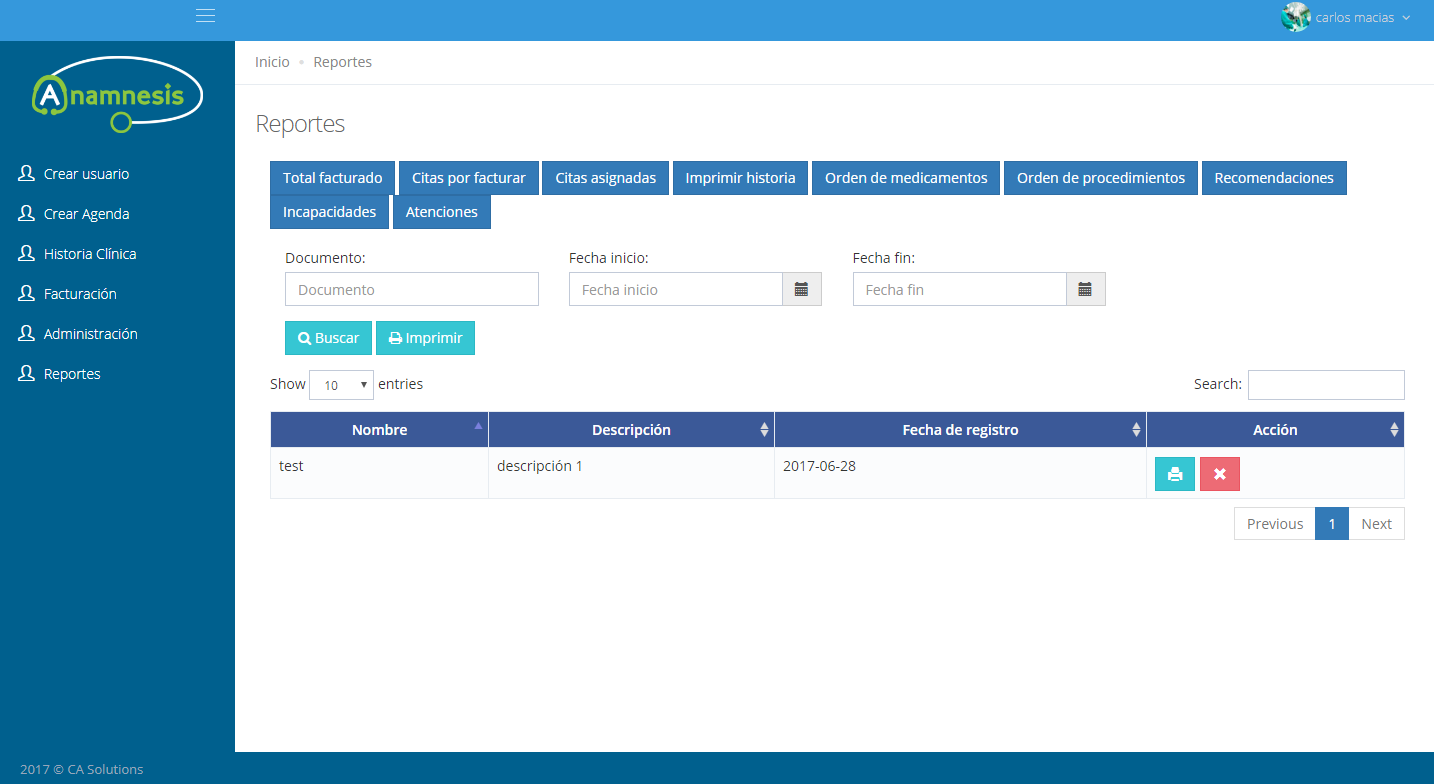Open the Fecha fin calendar picker icon

tap(1085, 290)
